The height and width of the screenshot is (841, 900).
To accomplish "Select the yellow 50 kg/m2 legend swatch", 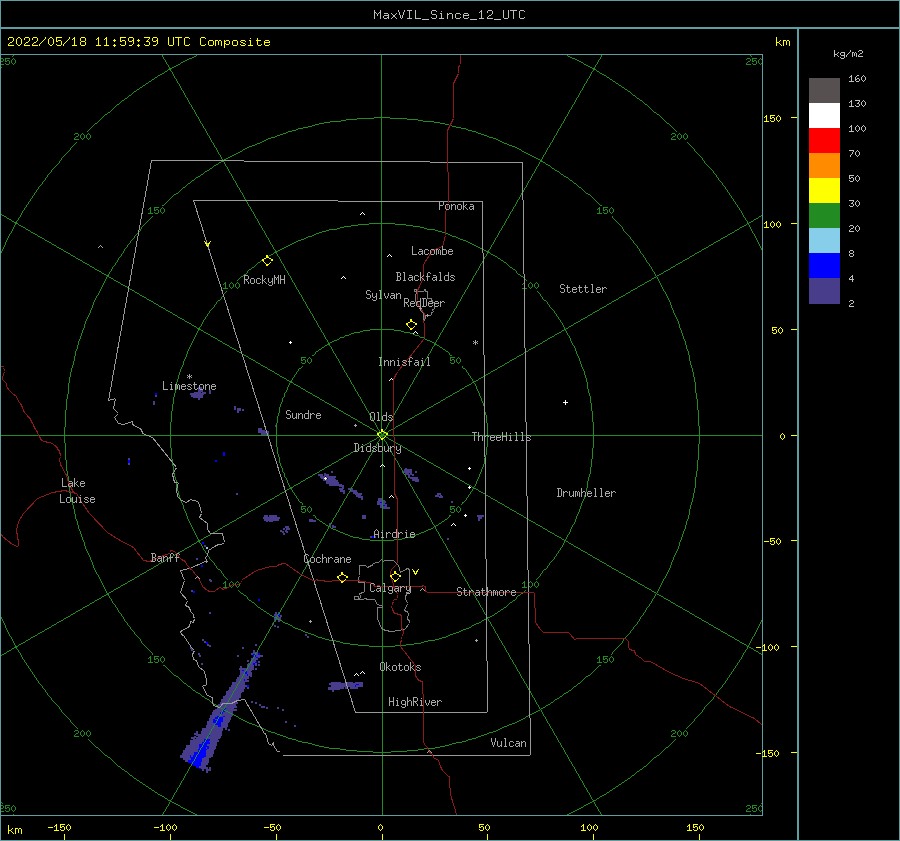I will coord(824,191).
